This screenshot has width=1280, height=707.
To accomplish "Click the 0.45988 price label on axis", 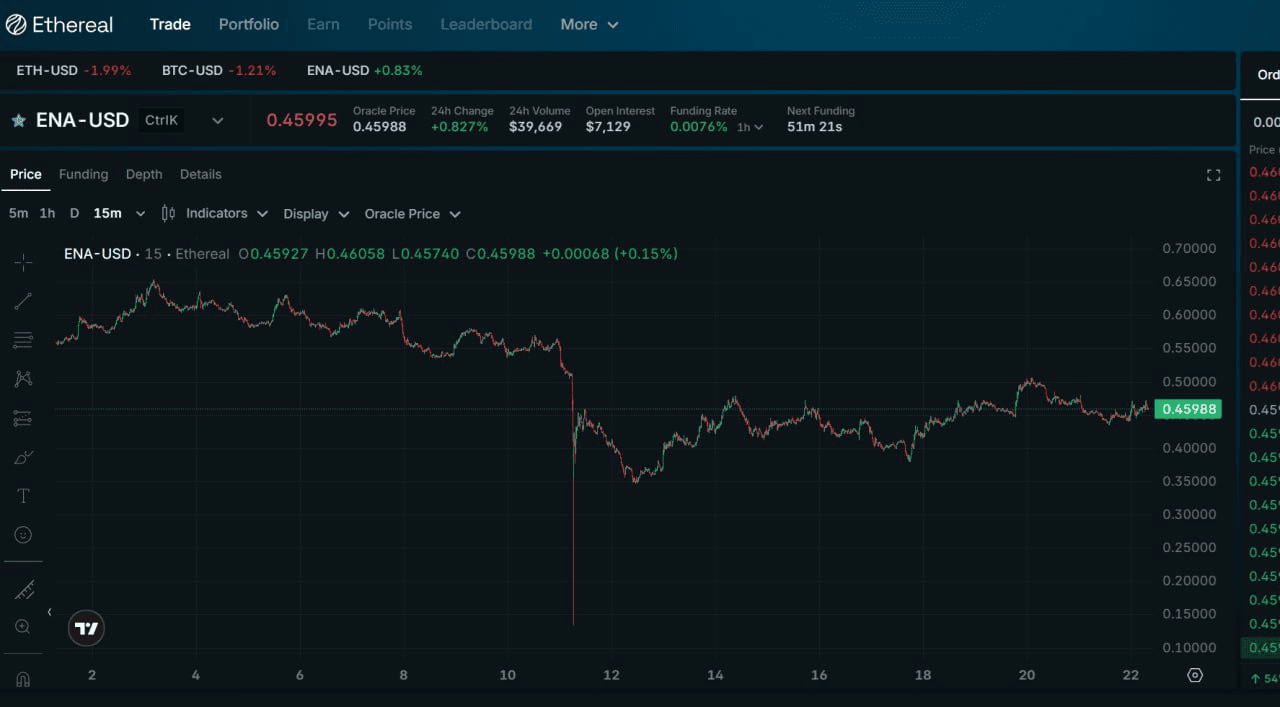I will click(1187, 409).
